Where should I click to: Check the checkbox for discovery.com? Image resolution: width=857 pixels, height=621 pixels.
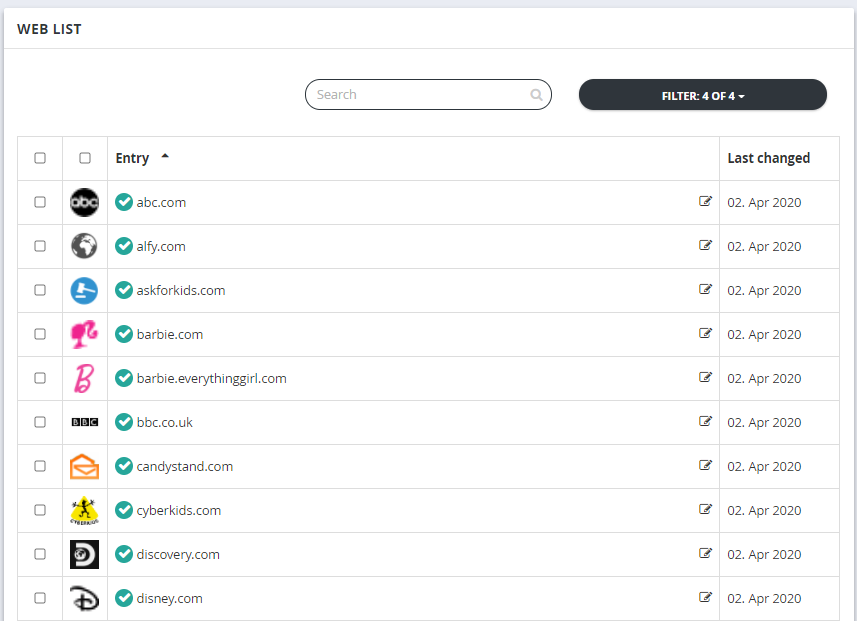pyautogui.click(x=40, y=554)
